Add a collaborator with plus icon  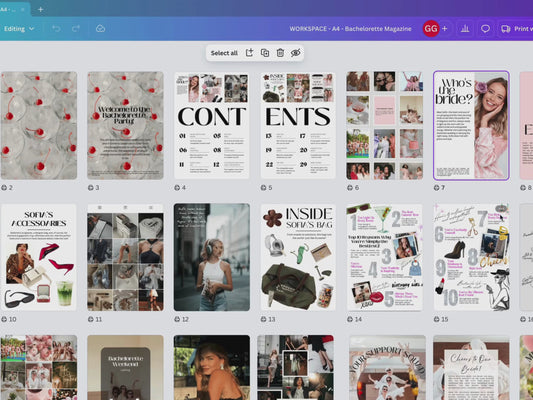445,29
